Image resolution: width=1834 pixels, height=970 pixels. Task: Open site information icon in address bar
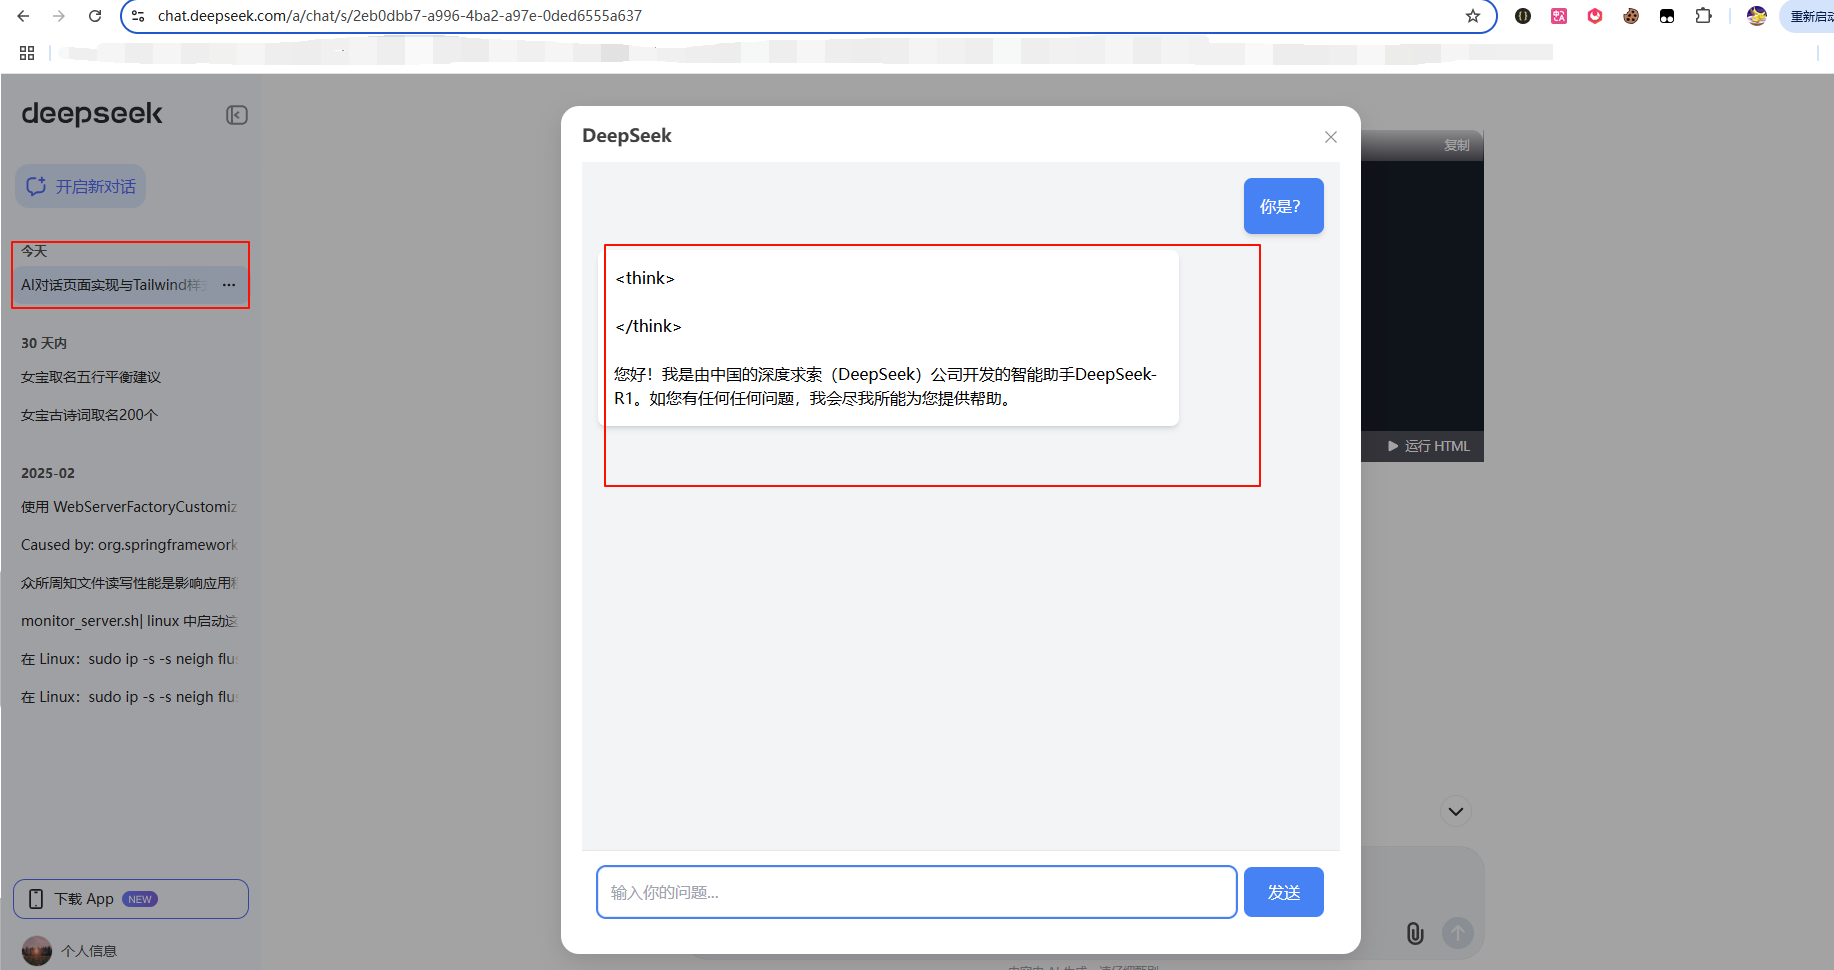[x=139, y=16]
